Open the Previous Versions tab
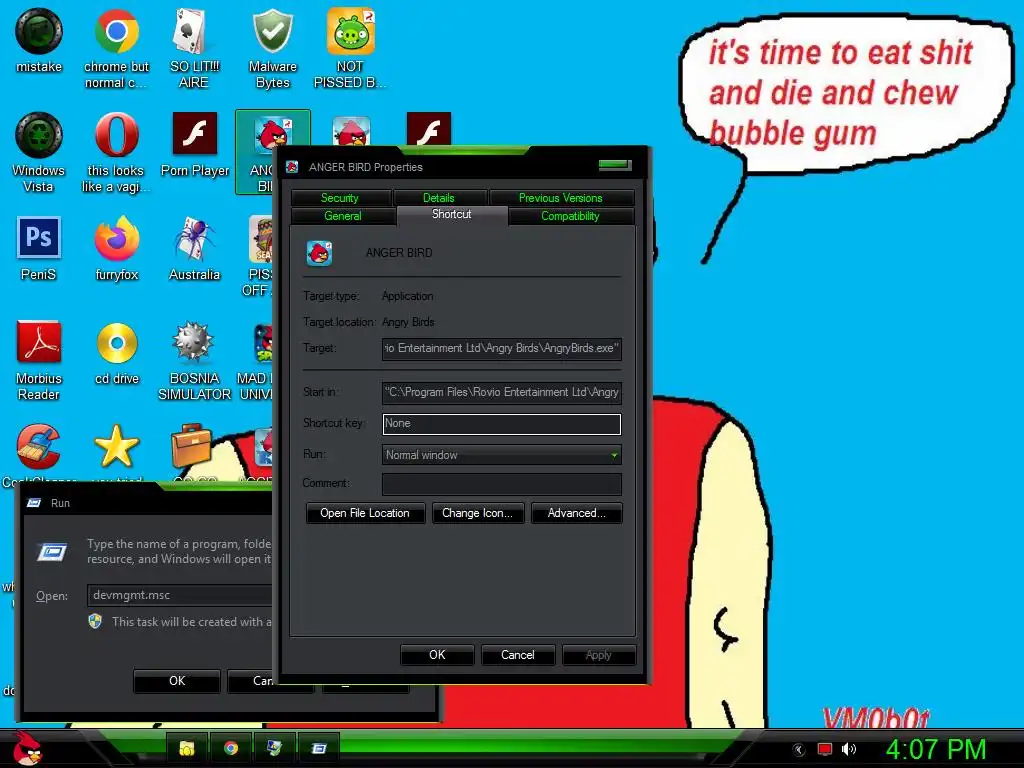This screenshot has height=768, width=1024. tap(560, 198)
